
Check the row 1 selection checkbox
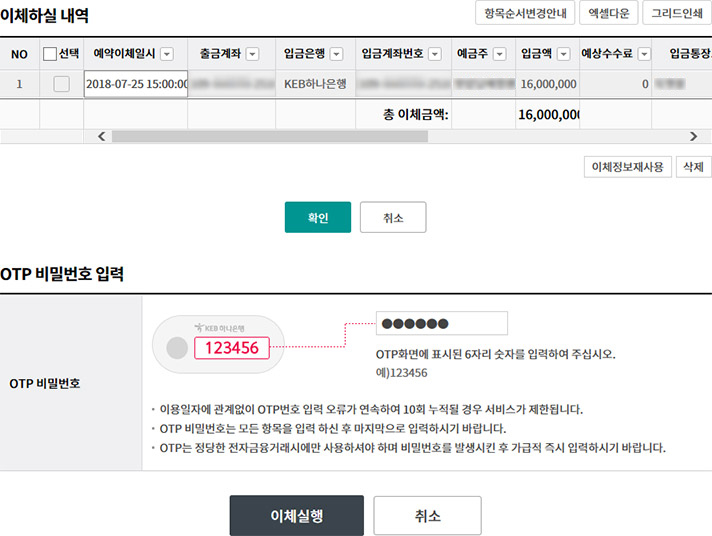click(61, 84)
